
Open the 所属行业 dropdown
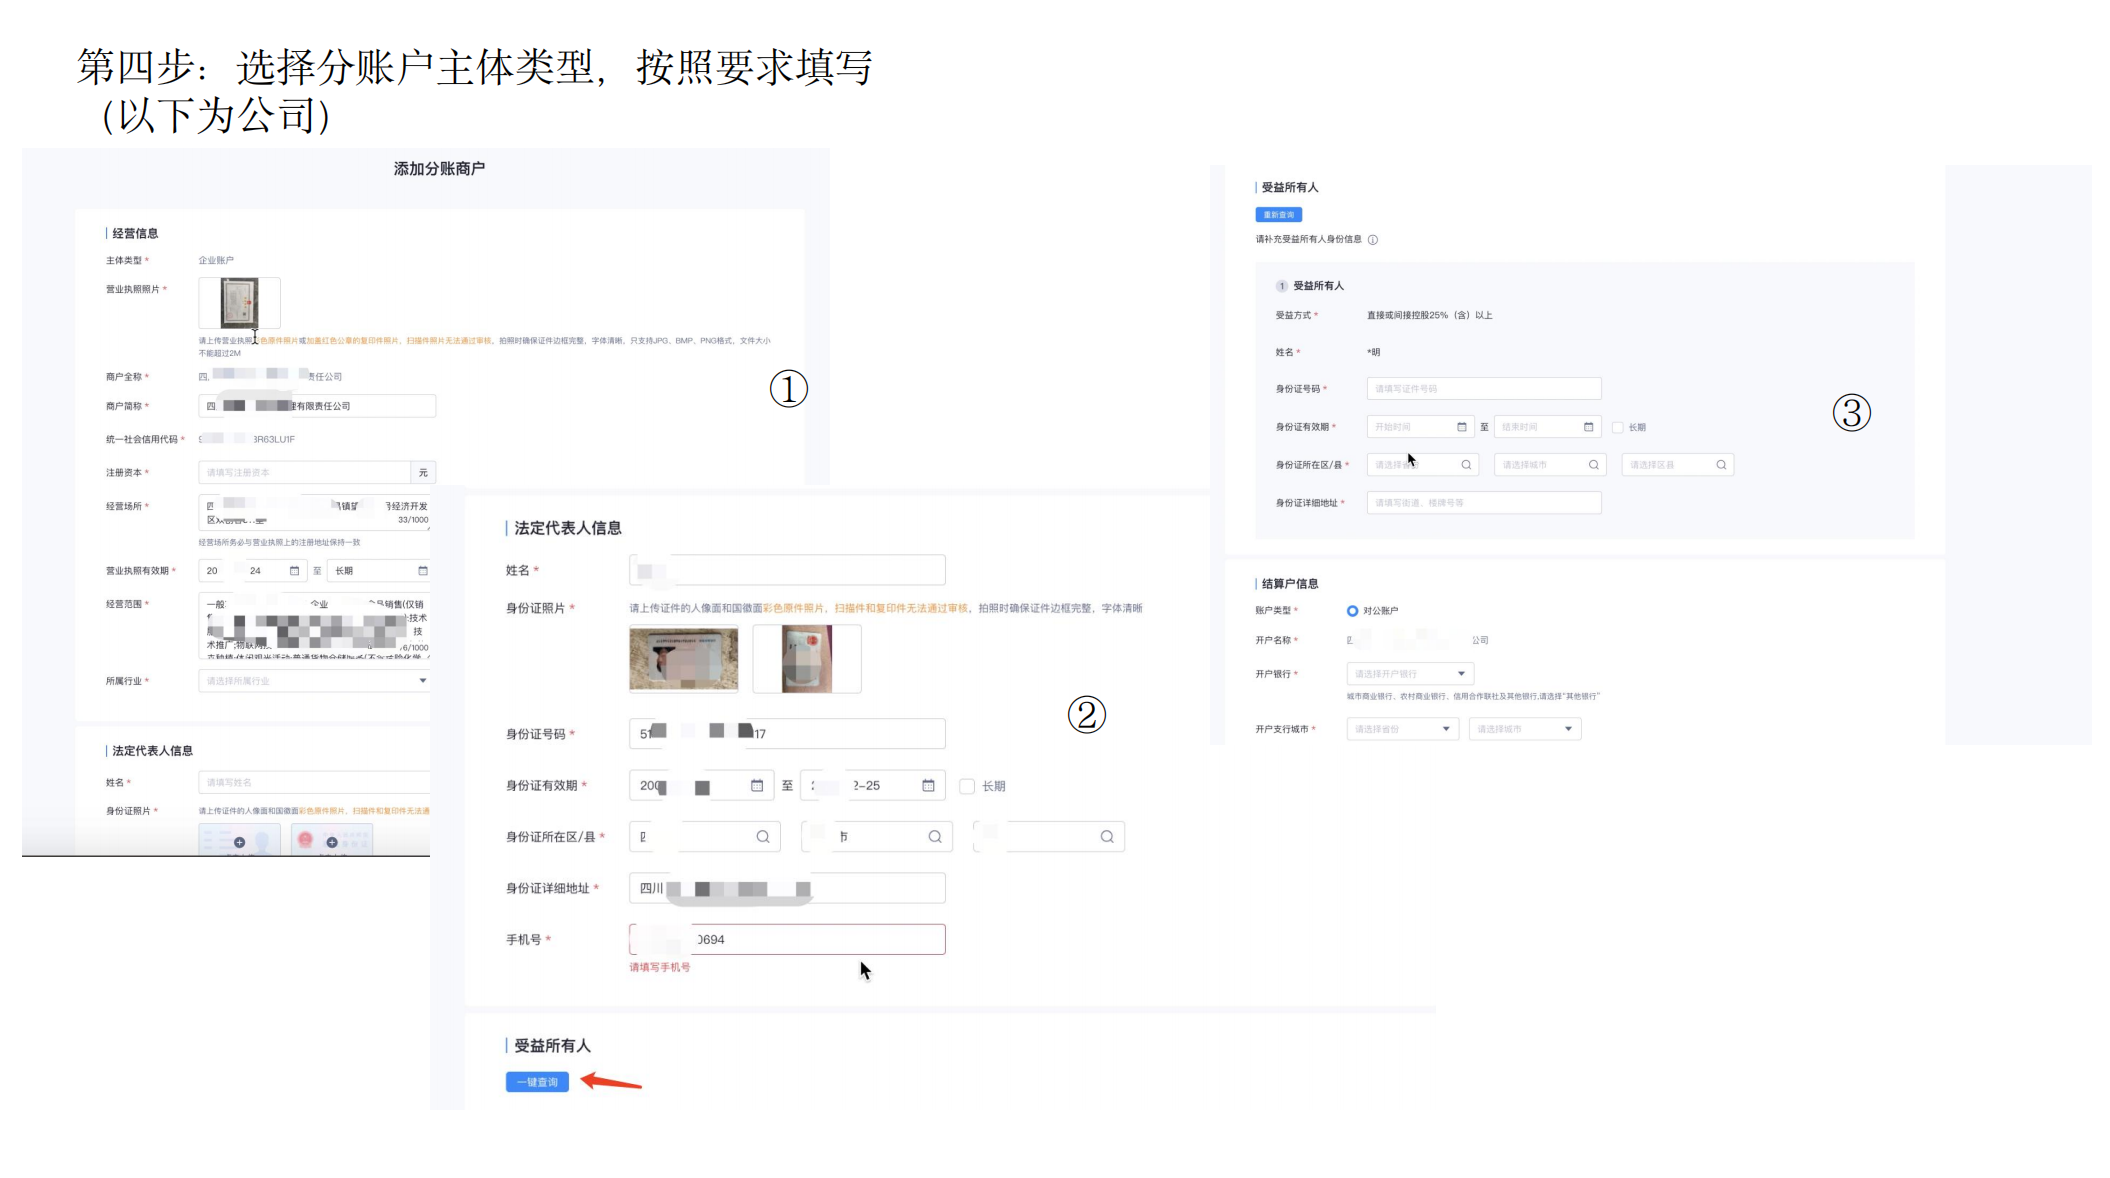(314, 681)
